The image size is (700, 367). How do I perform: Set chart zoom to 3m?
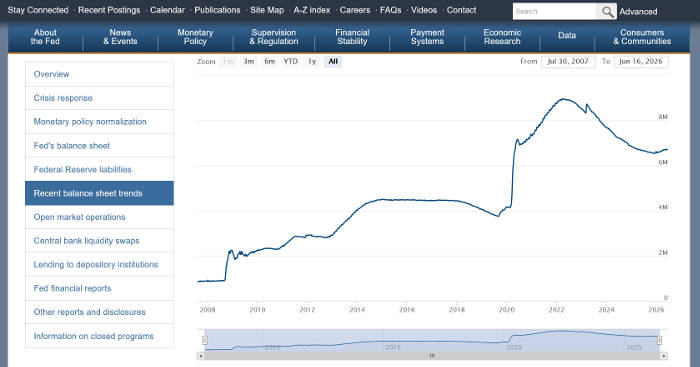tap(249, 62)
